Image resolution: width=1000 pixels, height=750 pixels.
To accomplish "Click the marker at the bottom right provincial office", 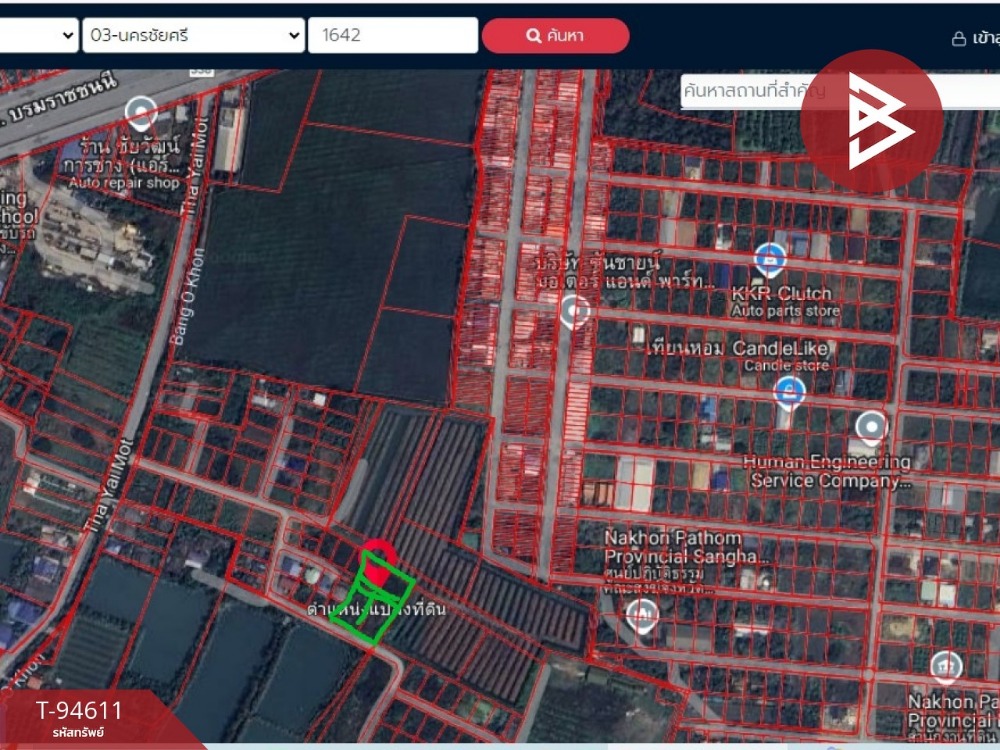I will point(946,666).
